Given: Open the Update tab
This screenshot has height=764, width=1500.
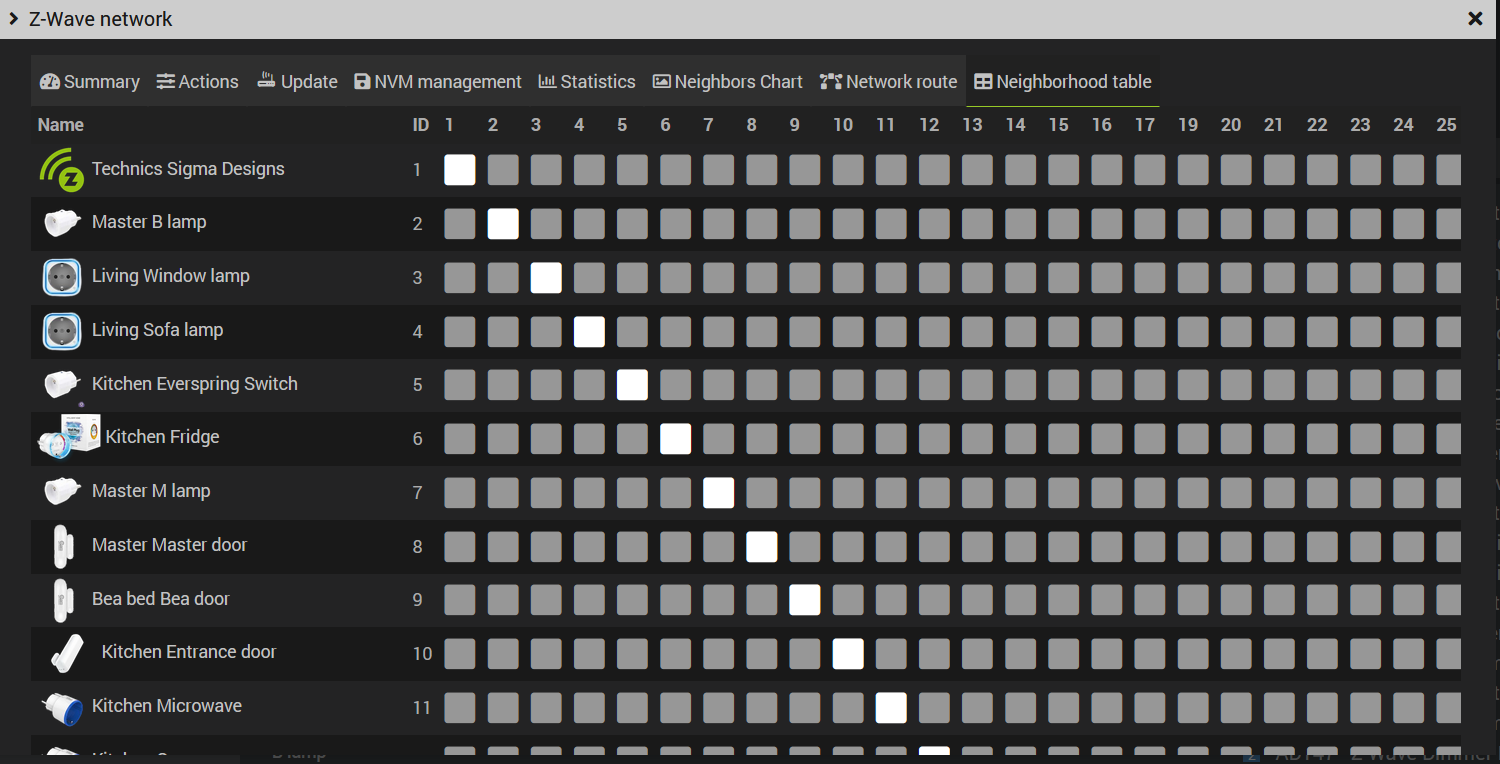Looking at the screenshot, I should pyautogui.click(x=298, y=82).
